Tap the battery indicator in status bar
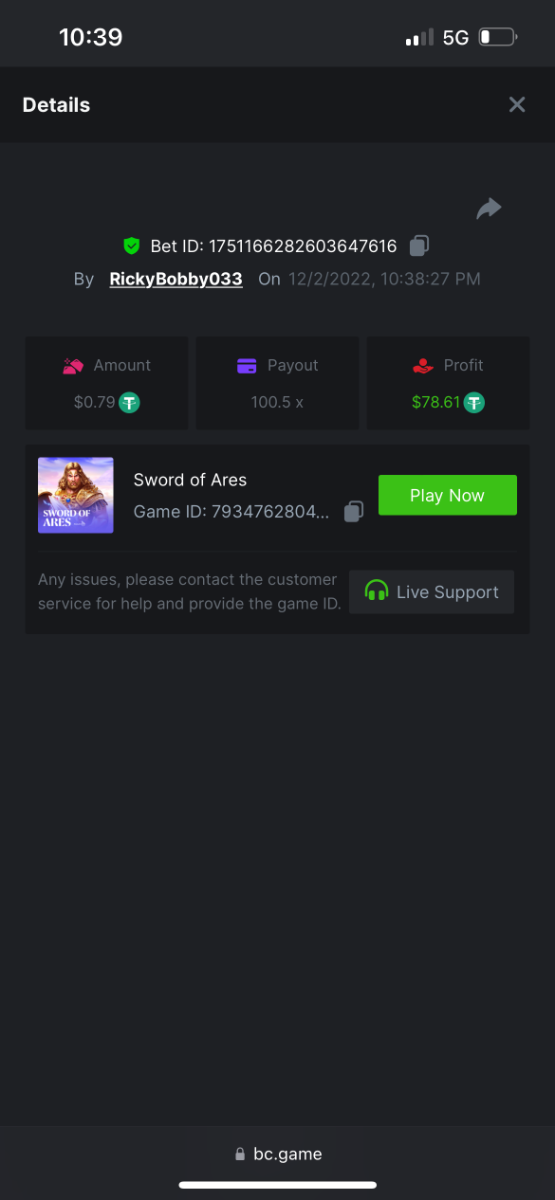Screen dimensions: 555x1200 click(498, 38)
